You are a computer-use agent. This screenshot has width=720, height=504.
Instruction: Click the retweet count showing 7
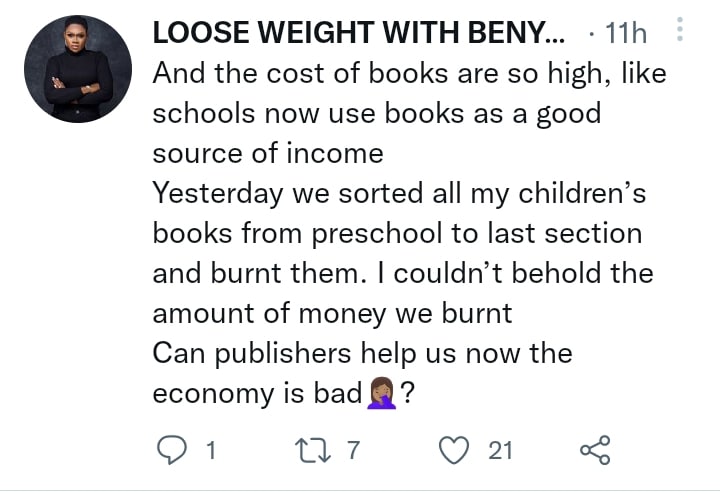351,451
